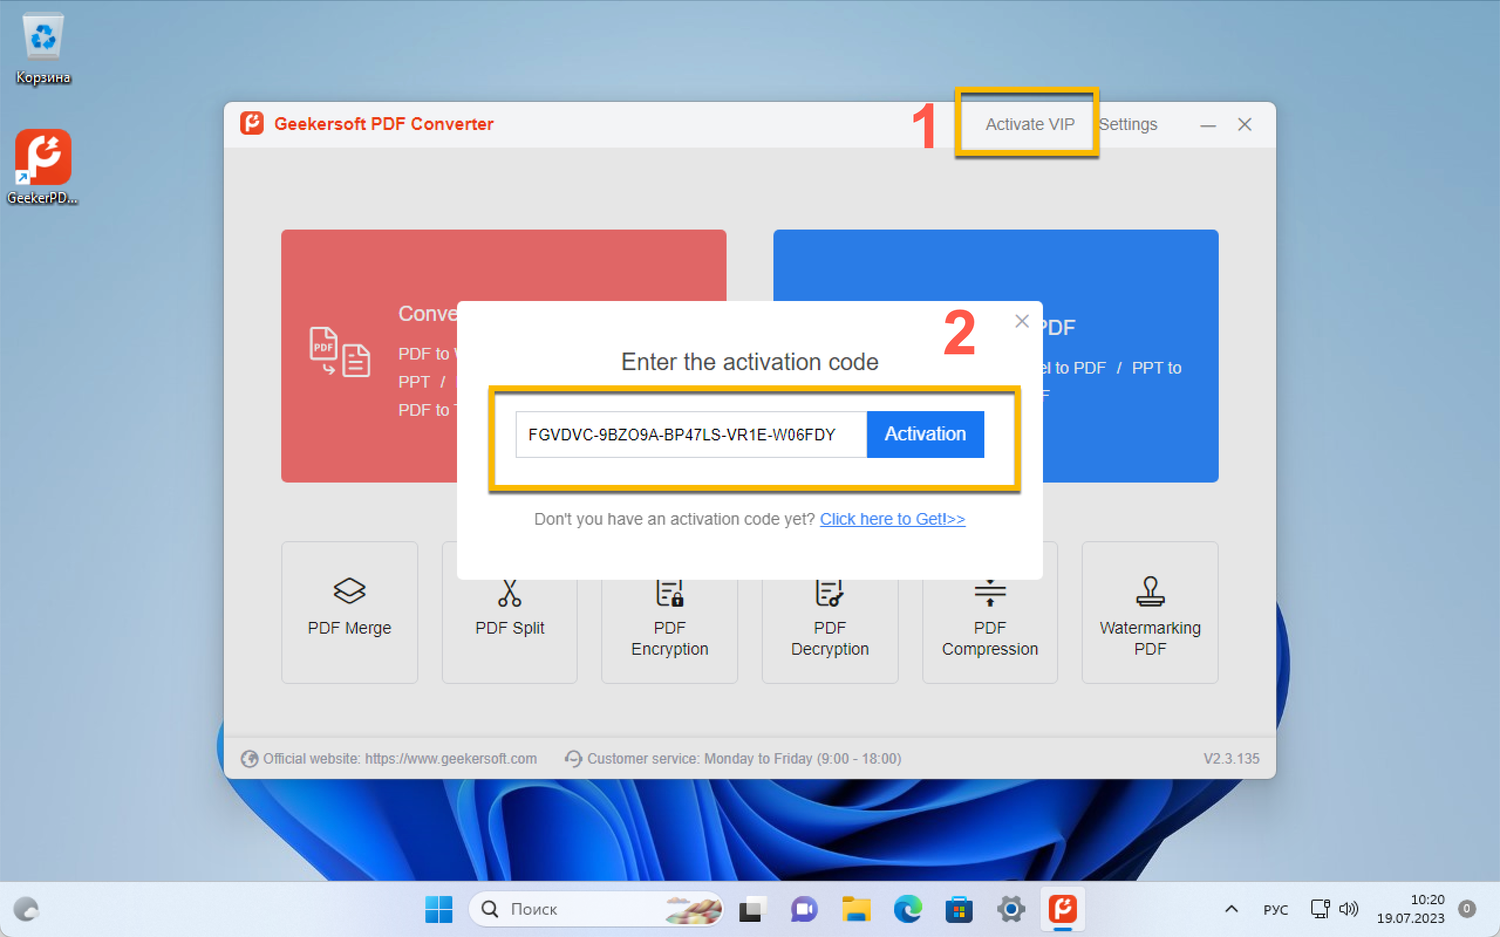Click the taskbar search box
Screen dimensions: 1500x937
(596, 909)
